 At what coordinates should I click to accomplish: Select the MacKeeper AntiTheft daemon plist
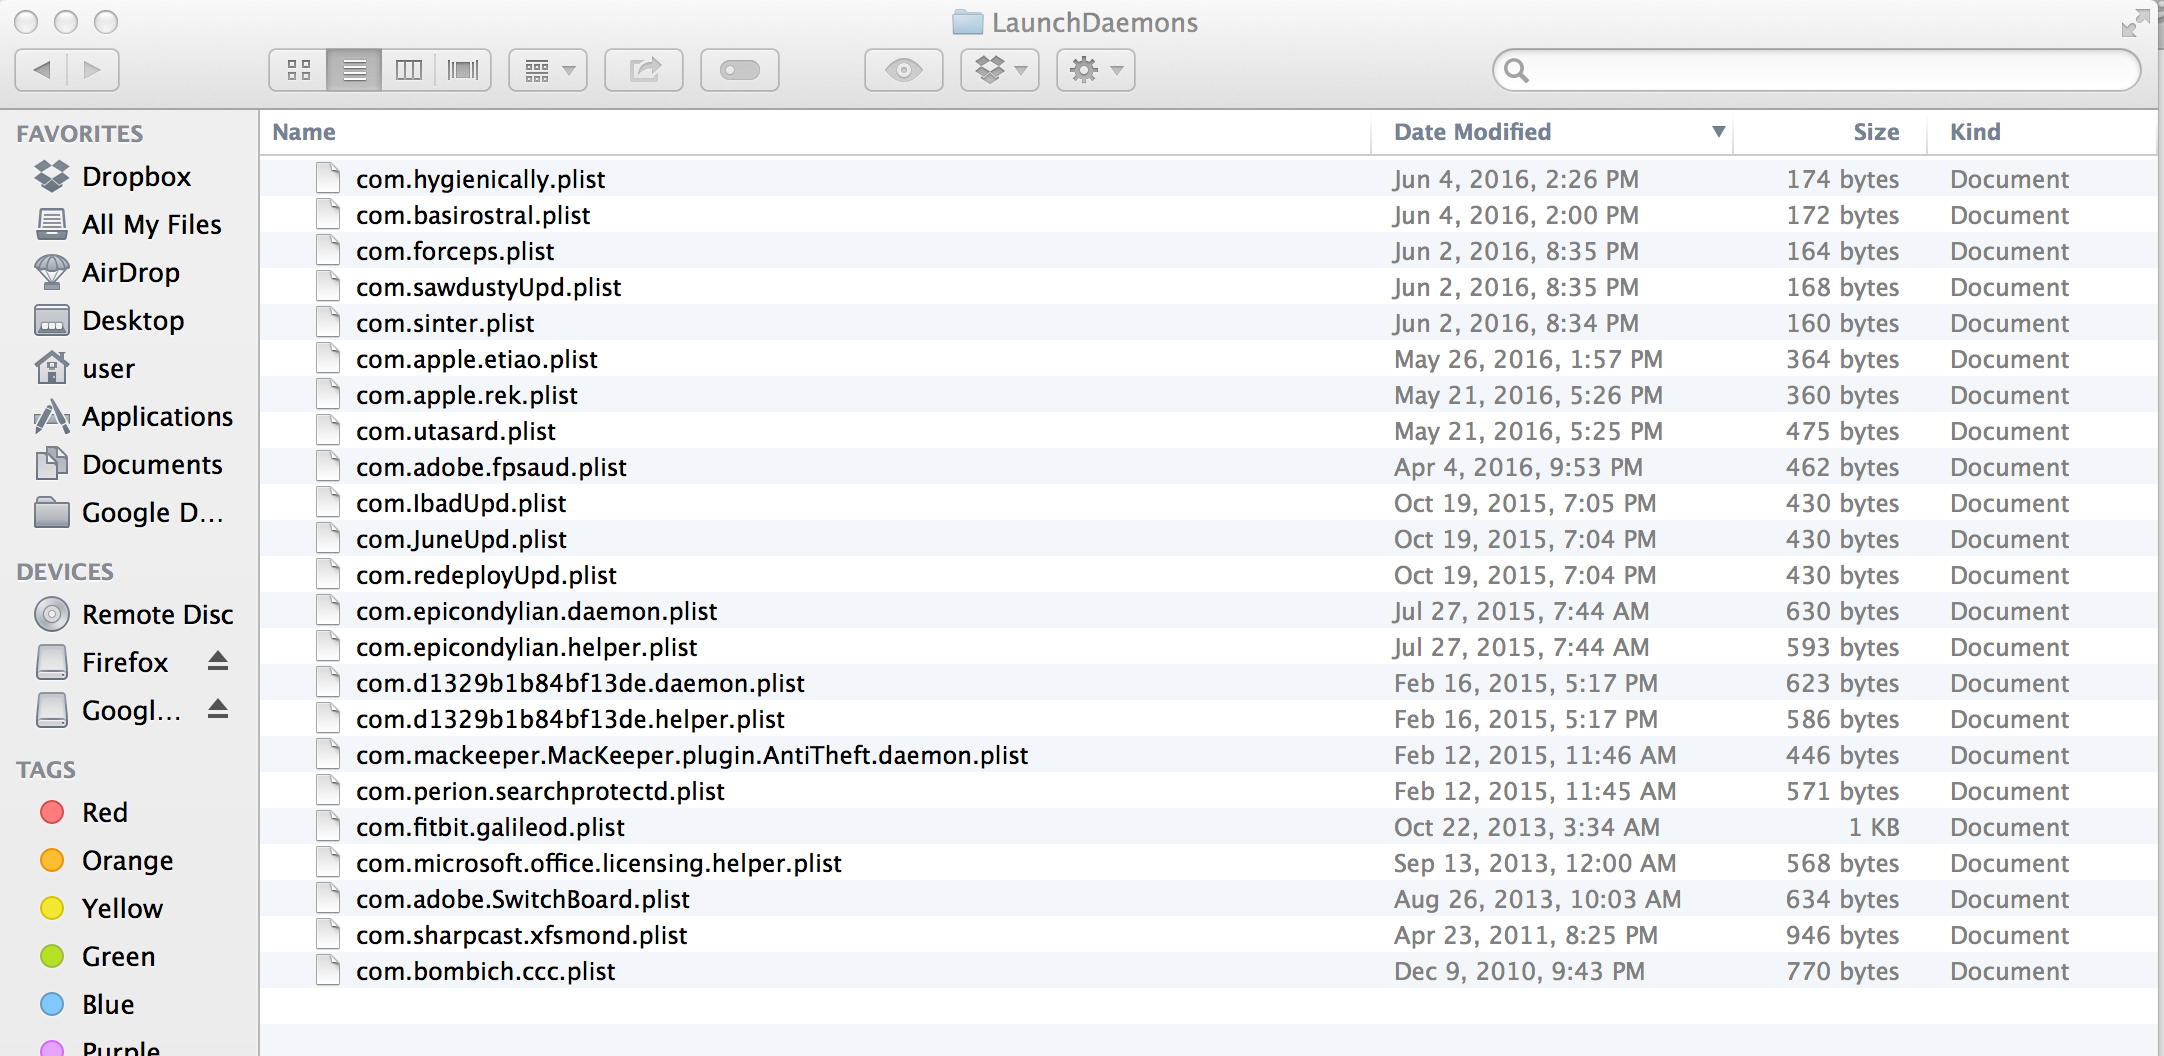[x=1208, y=755]
